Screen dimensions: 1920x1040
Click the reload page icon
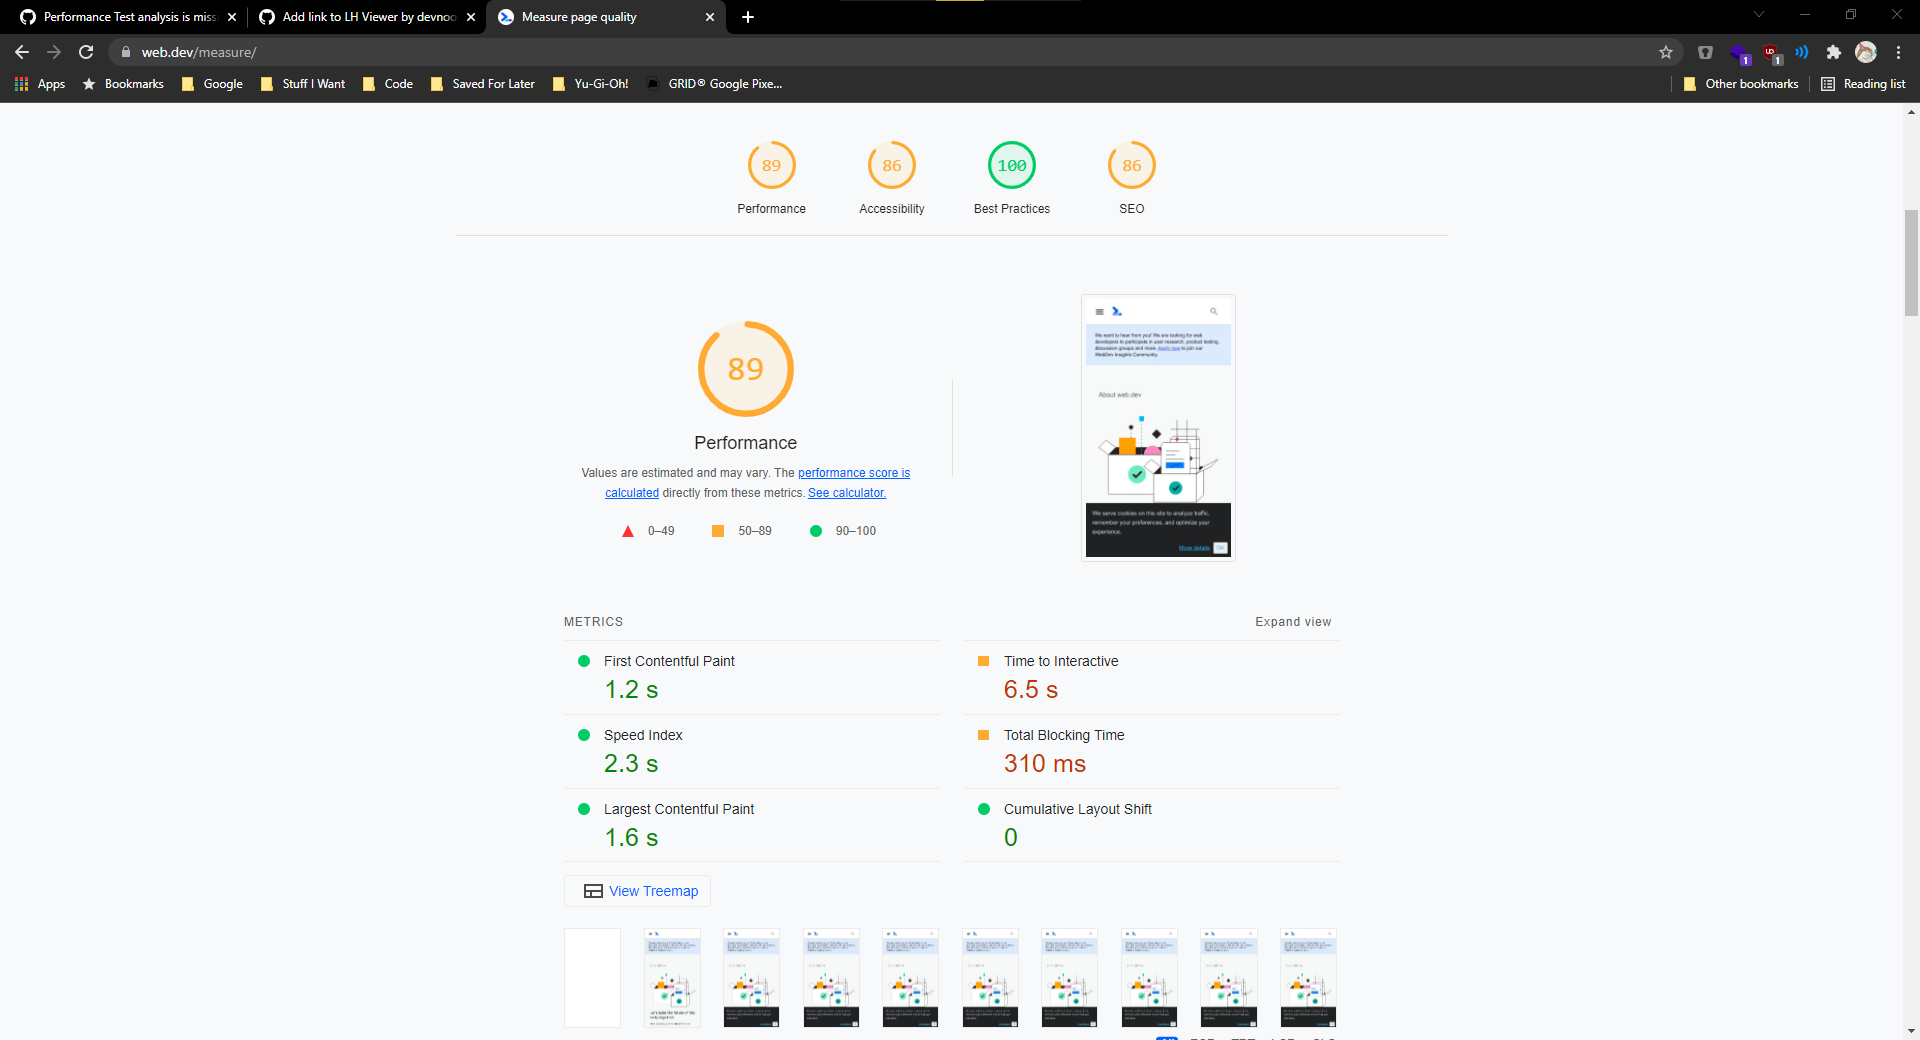tap(86, 52)
